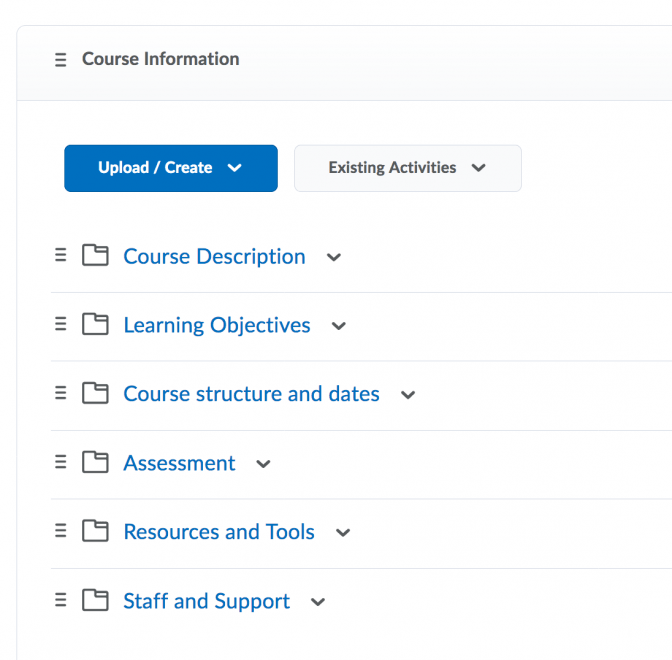Click drag handle next to Course Description
The height and width of the screenshot is (660, 672).
click(x=61, y=256)
